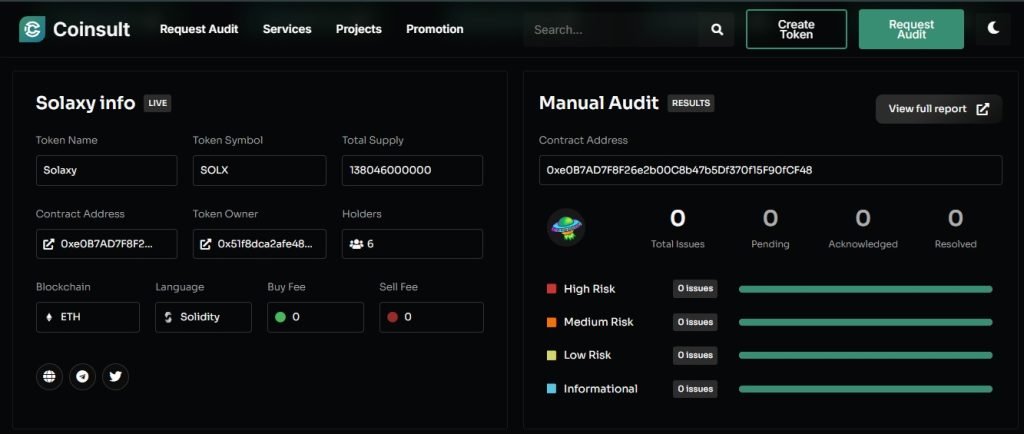Click the ETH blockchain text

[71, 317]
